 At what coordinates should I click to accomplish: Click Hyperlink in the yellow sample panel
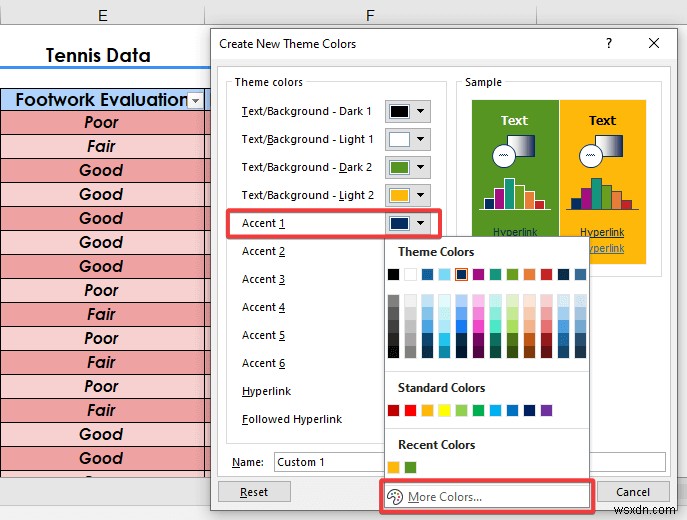[x=602, y=232]
